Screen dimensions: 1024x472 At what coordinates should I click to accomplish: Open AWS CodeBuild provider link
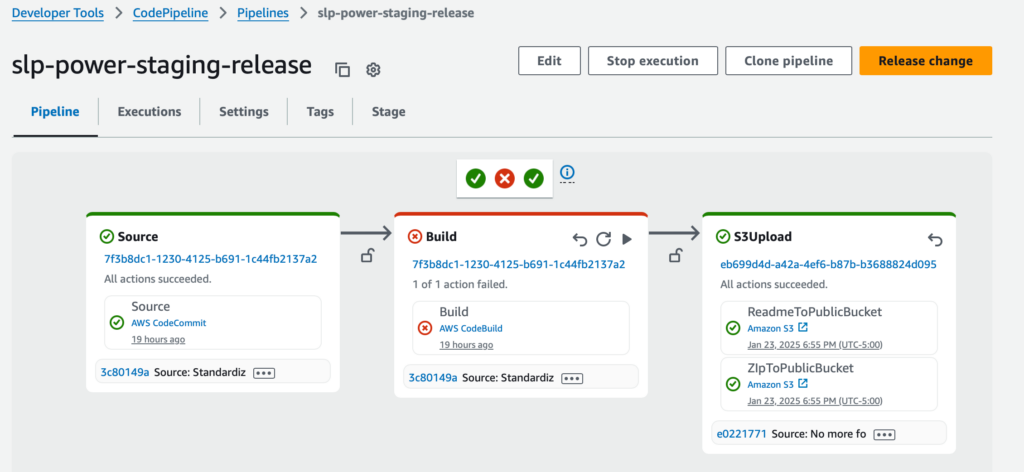[x=471, y=328]
